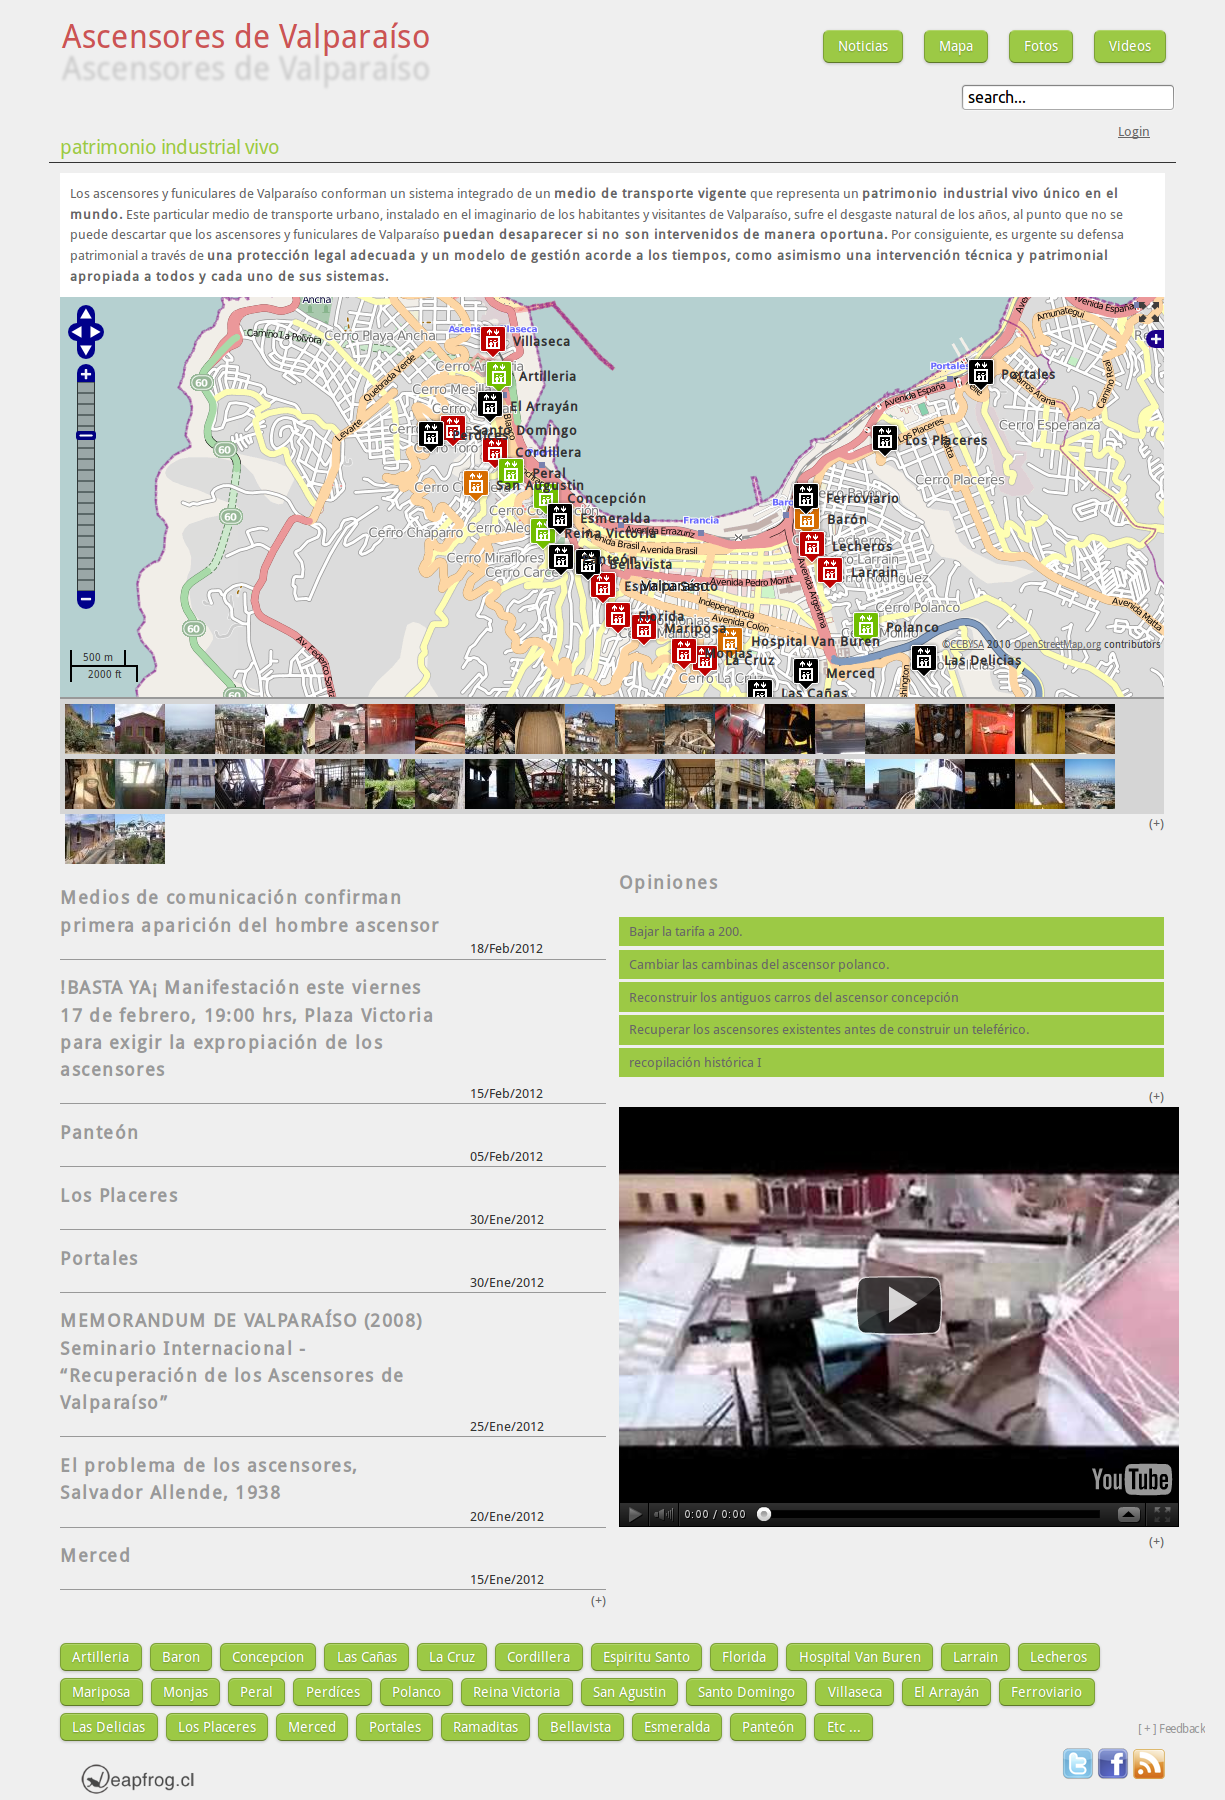1225x1800 pixels.
Task: Open the Noticias menu tab
Action: coord(862,46)
